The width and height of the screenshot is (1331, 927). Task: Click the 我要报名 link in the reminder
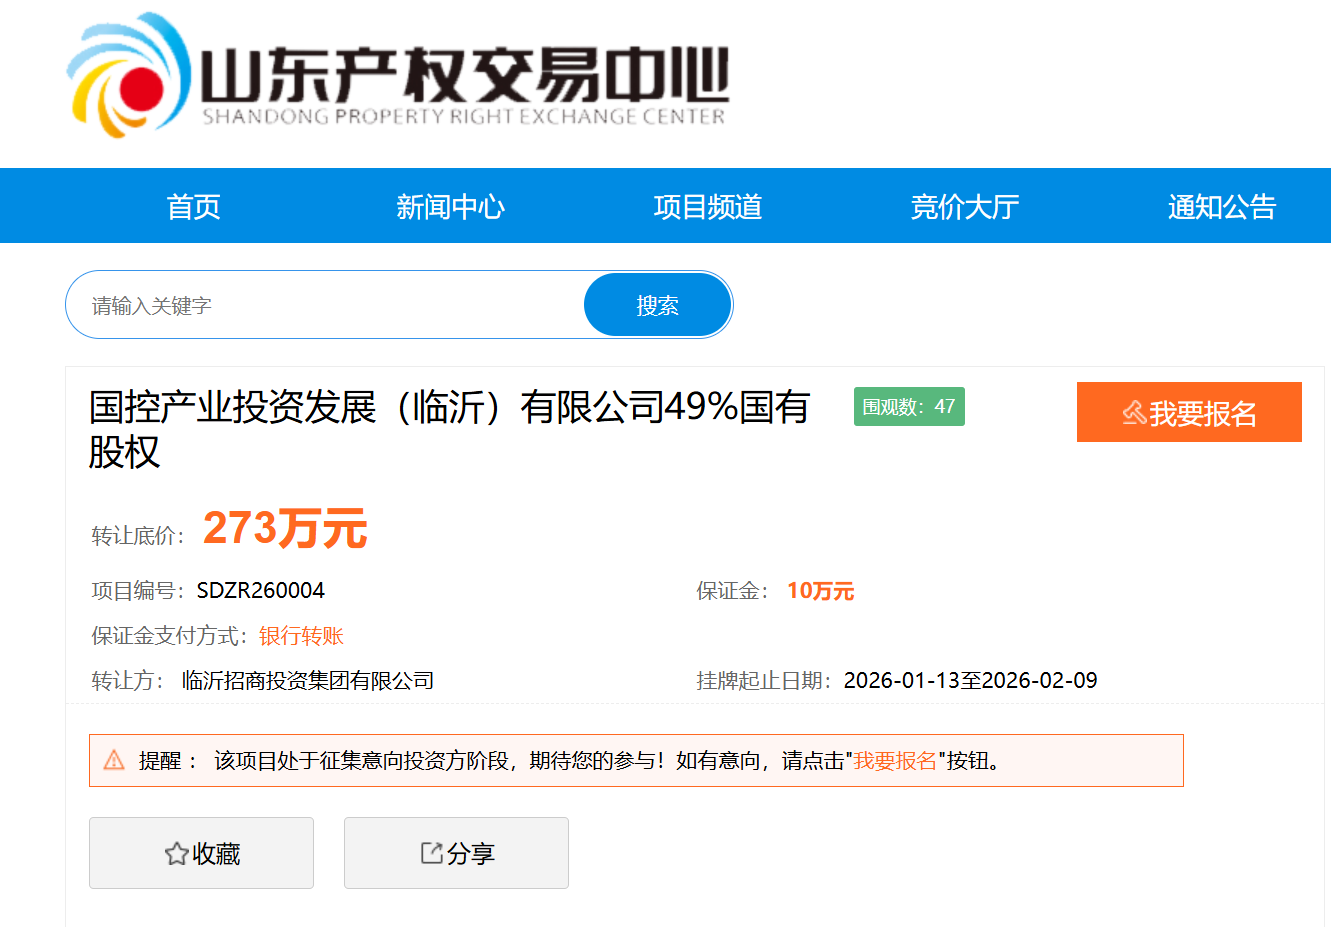[x=895, y=761]
